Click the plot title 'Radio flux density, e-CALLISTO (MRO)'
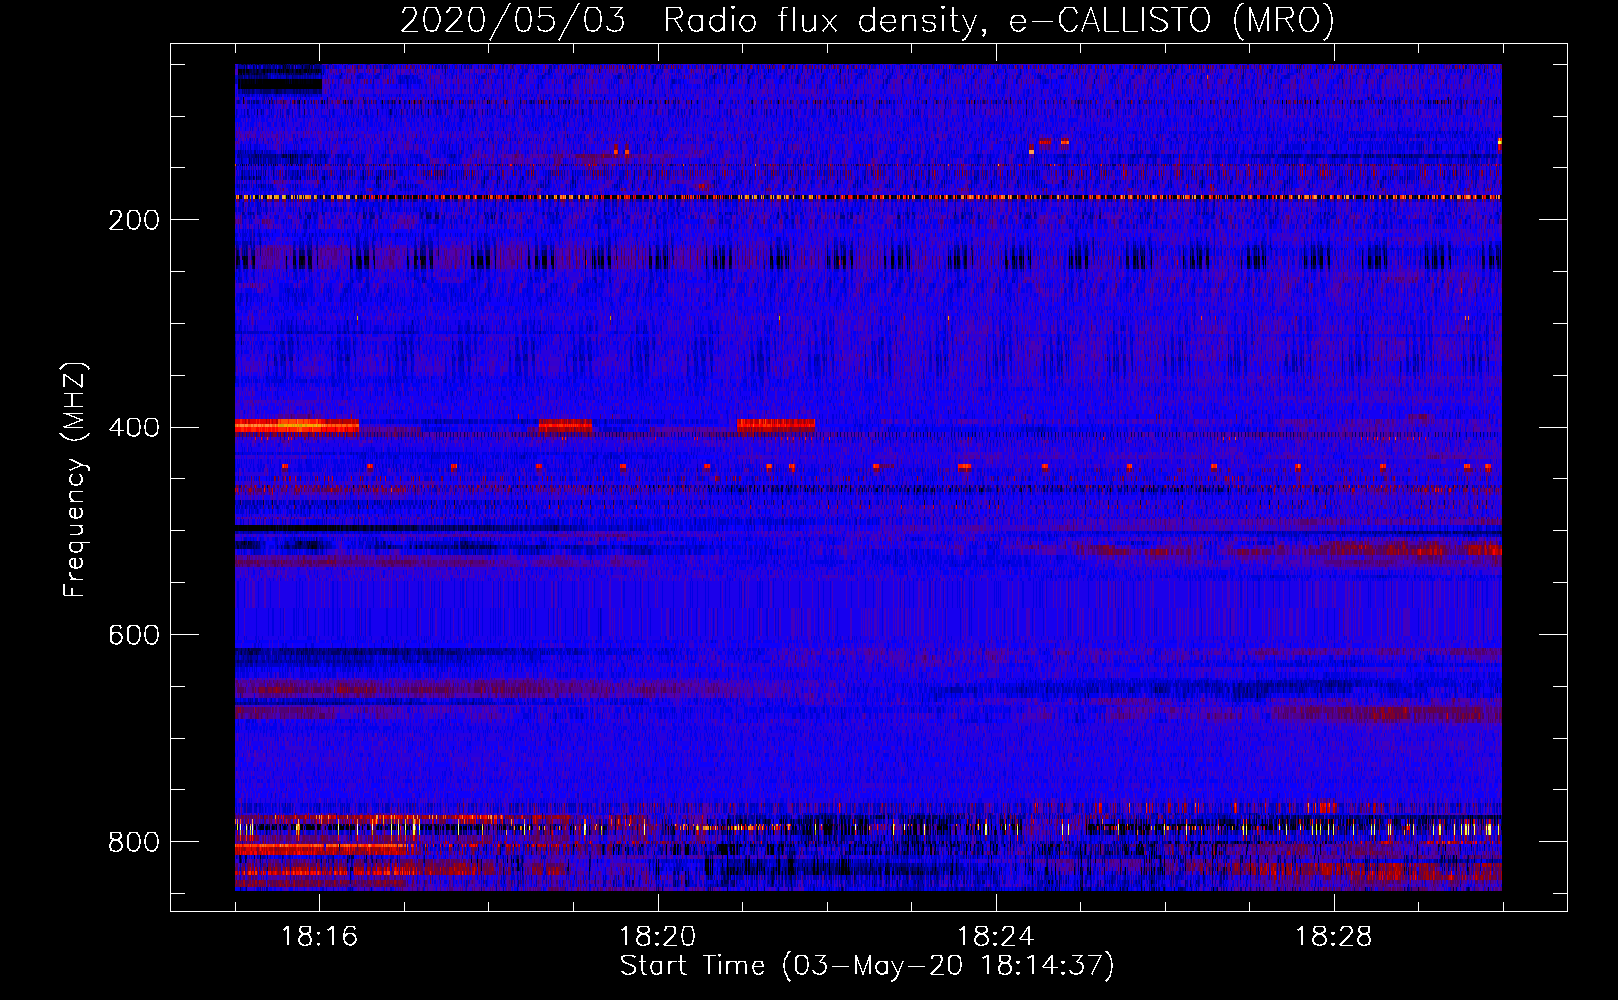The width and height of the screenshot is (1618, 1000). [x=999, y=20]
